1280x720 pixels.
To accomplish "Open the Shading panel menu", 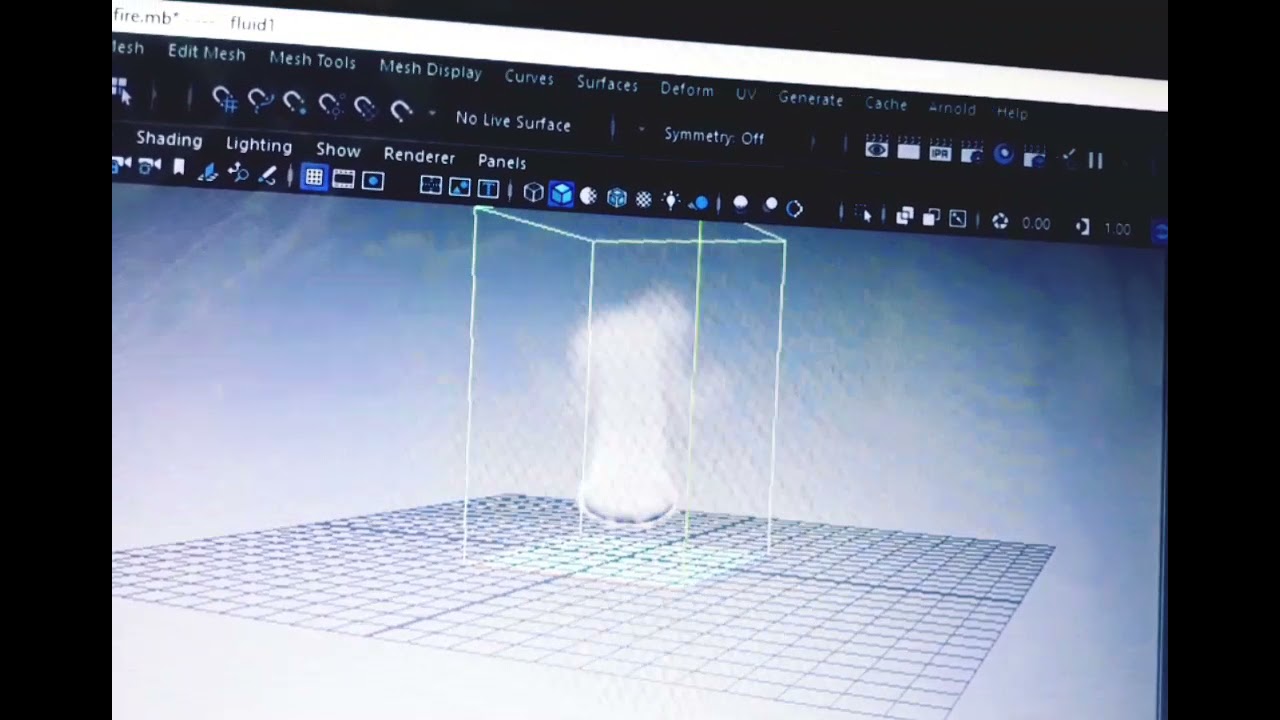I will tap(169, 139).
